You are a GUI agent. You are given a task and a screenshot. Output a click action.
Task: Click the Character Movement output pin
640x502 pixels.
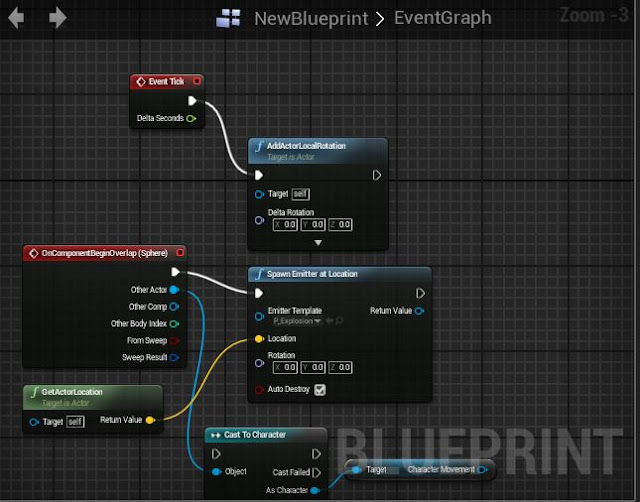click(482, 470)
